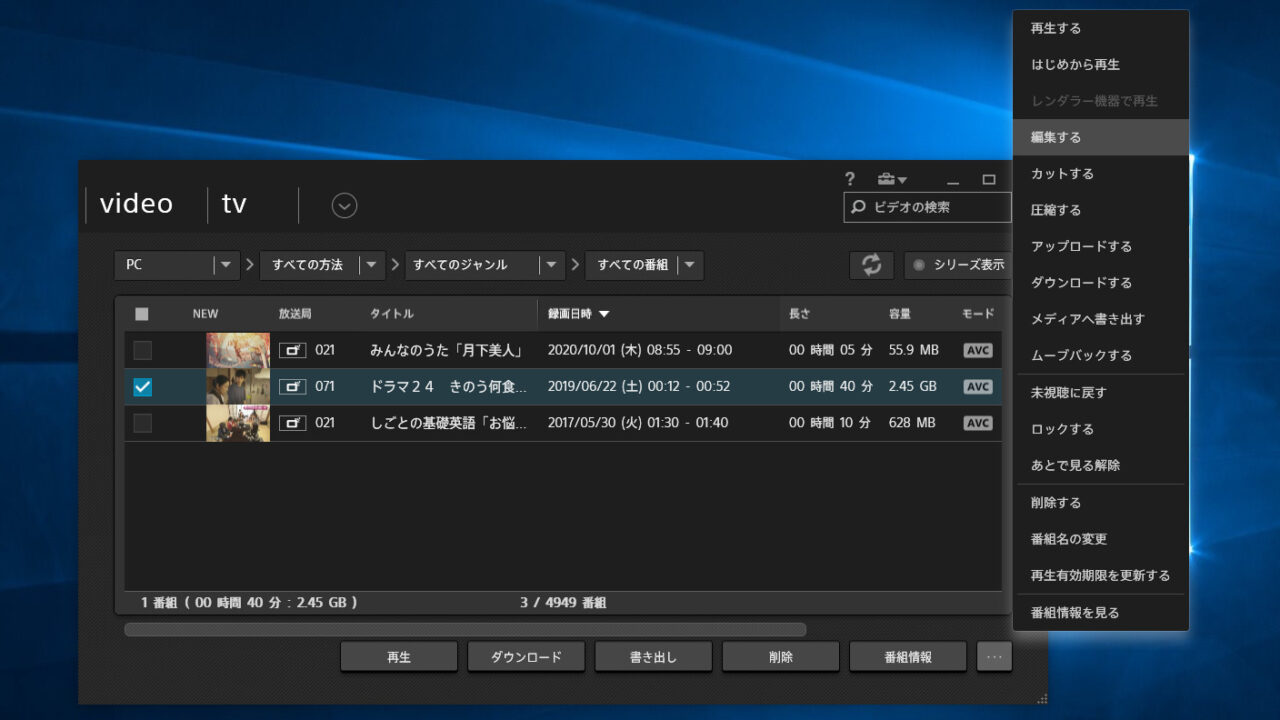
Task: Click the search magnifier icon
Action: (x=858, y=207)
